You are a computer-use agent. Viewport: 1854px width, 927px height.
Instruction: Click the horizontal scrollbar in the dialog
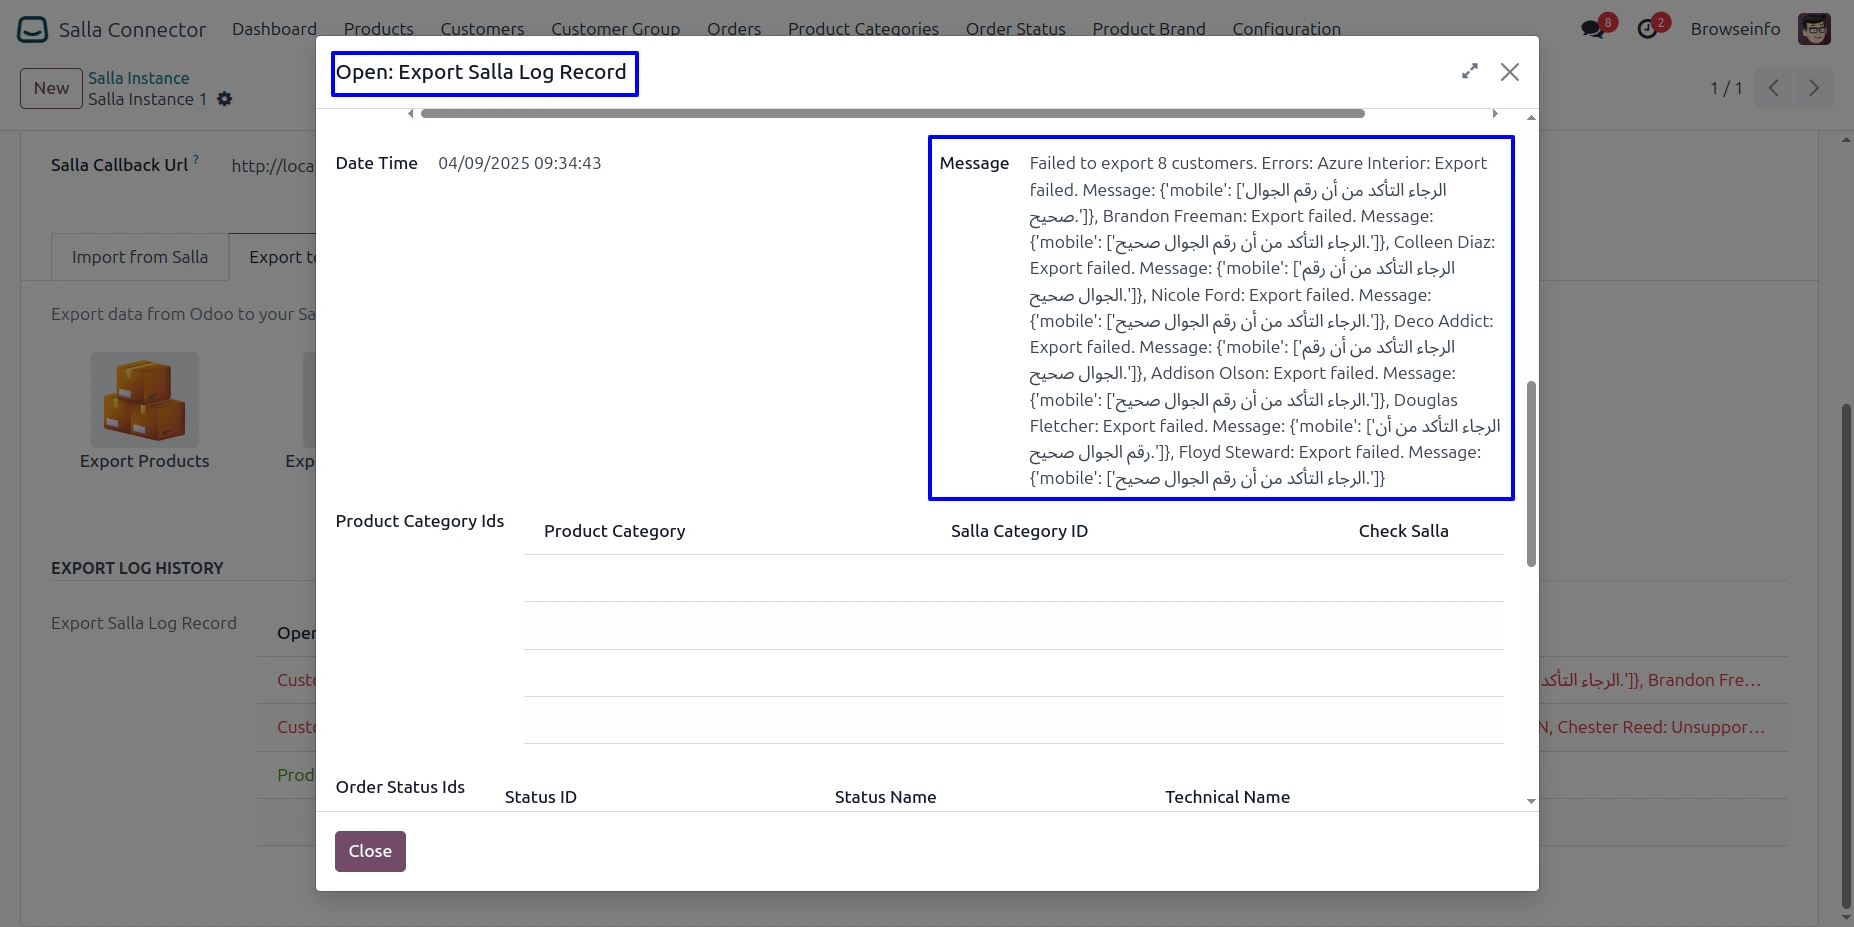pyautogui.click(x=892, y=114)
